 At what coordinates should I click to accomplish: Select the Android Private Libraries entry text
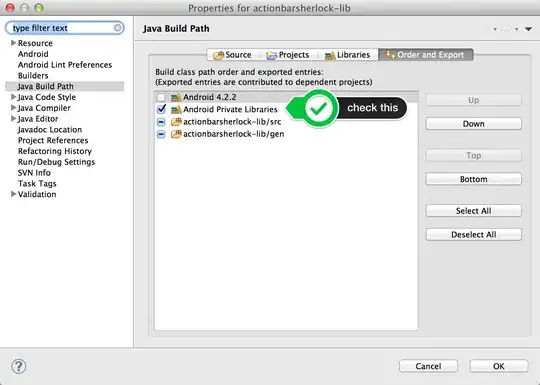coord(230,110)
